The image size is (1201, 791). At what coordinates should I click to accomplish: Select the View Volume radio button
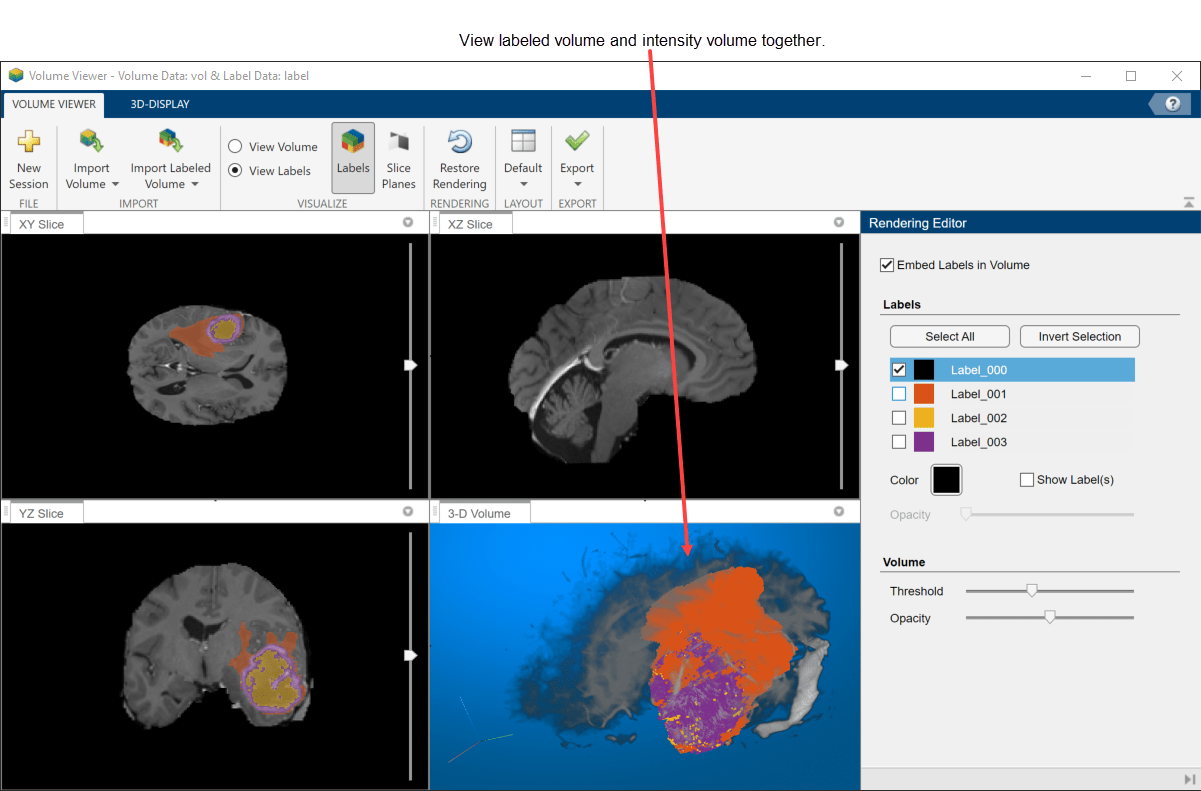point(235,147)
